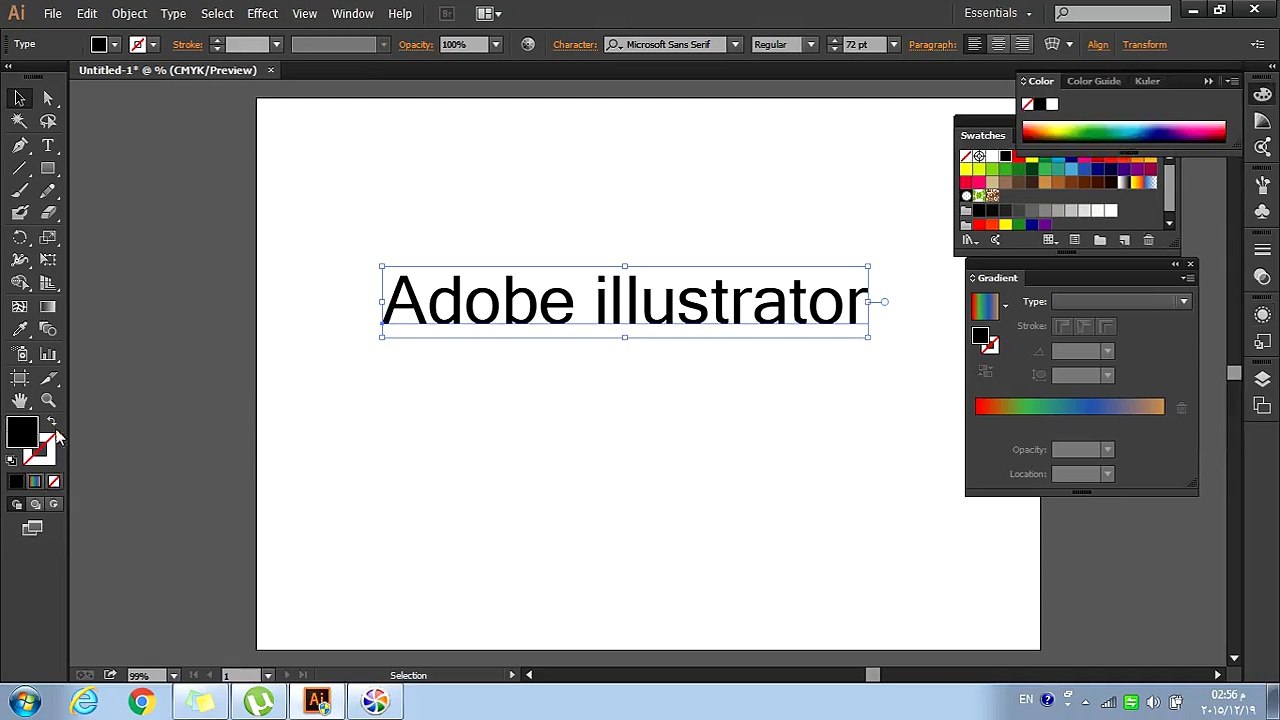This screenshot has width=1280, height=720.
Task: Open the font style Regular dropdown
Action: 811,45
